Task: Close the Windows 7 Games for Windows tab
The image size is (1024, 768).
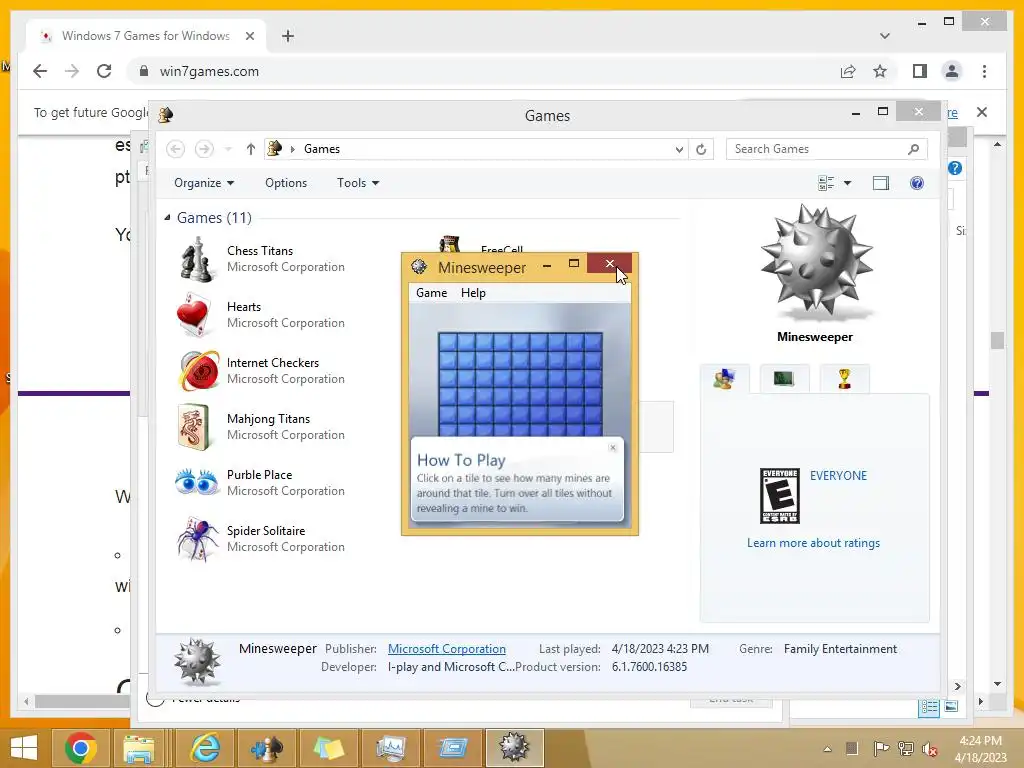Action: pos(249,36)
